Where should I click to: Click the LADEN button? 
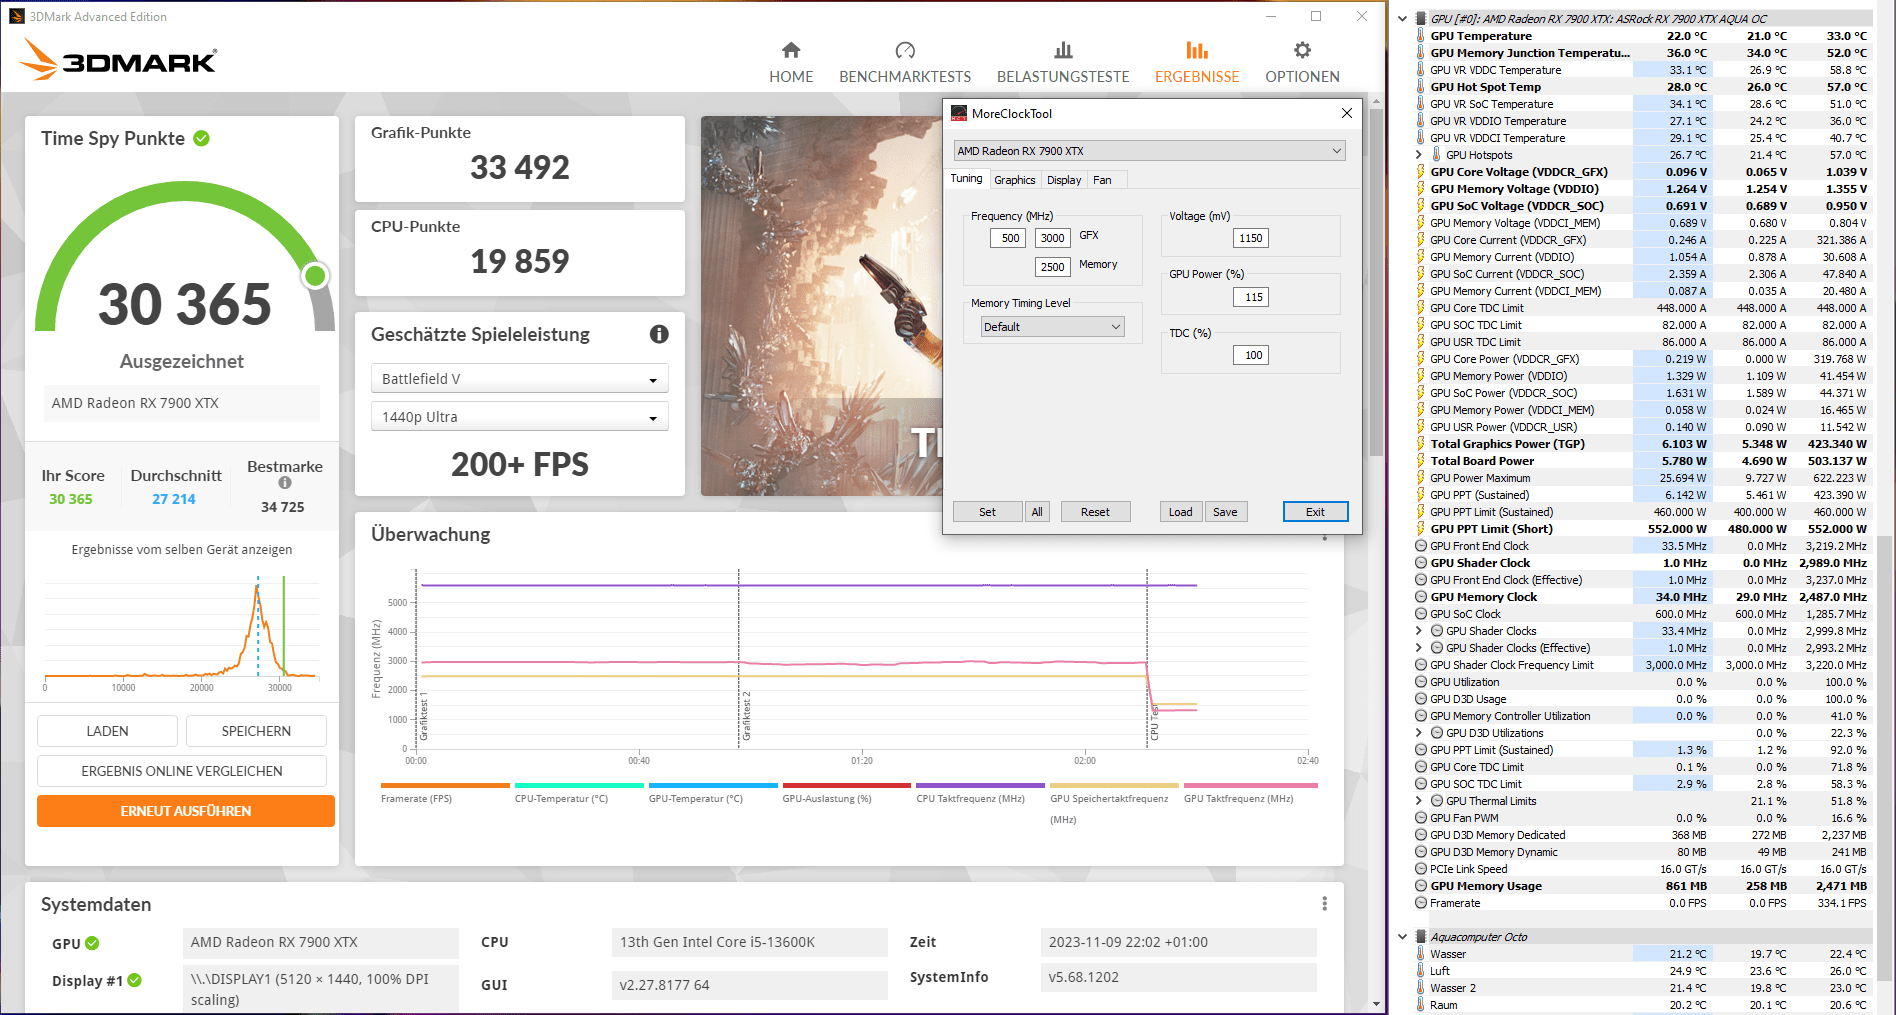pyautogui.click(x=107, y=731)
